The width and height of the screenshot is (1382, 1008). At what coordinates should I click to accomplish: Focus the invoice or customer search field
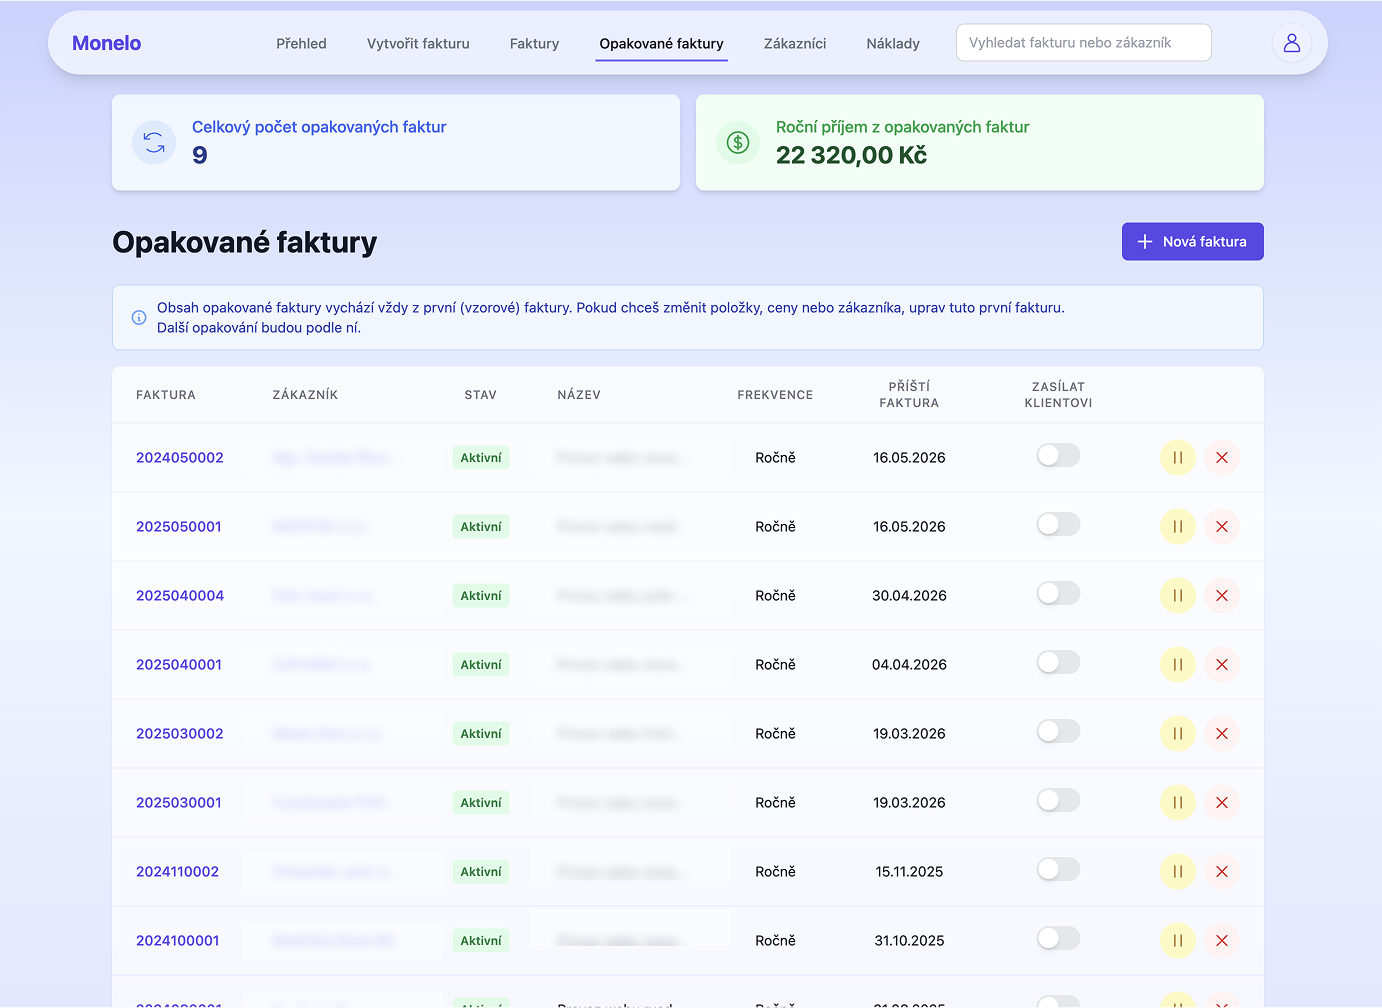pos(1083,43)
